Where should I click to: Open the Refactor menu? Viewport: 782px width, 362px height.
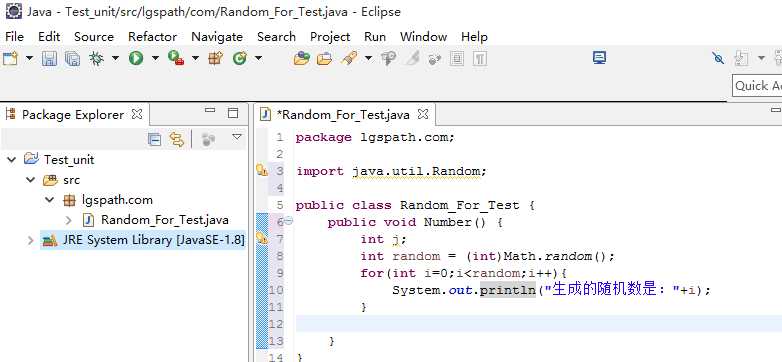coord(152,36)
